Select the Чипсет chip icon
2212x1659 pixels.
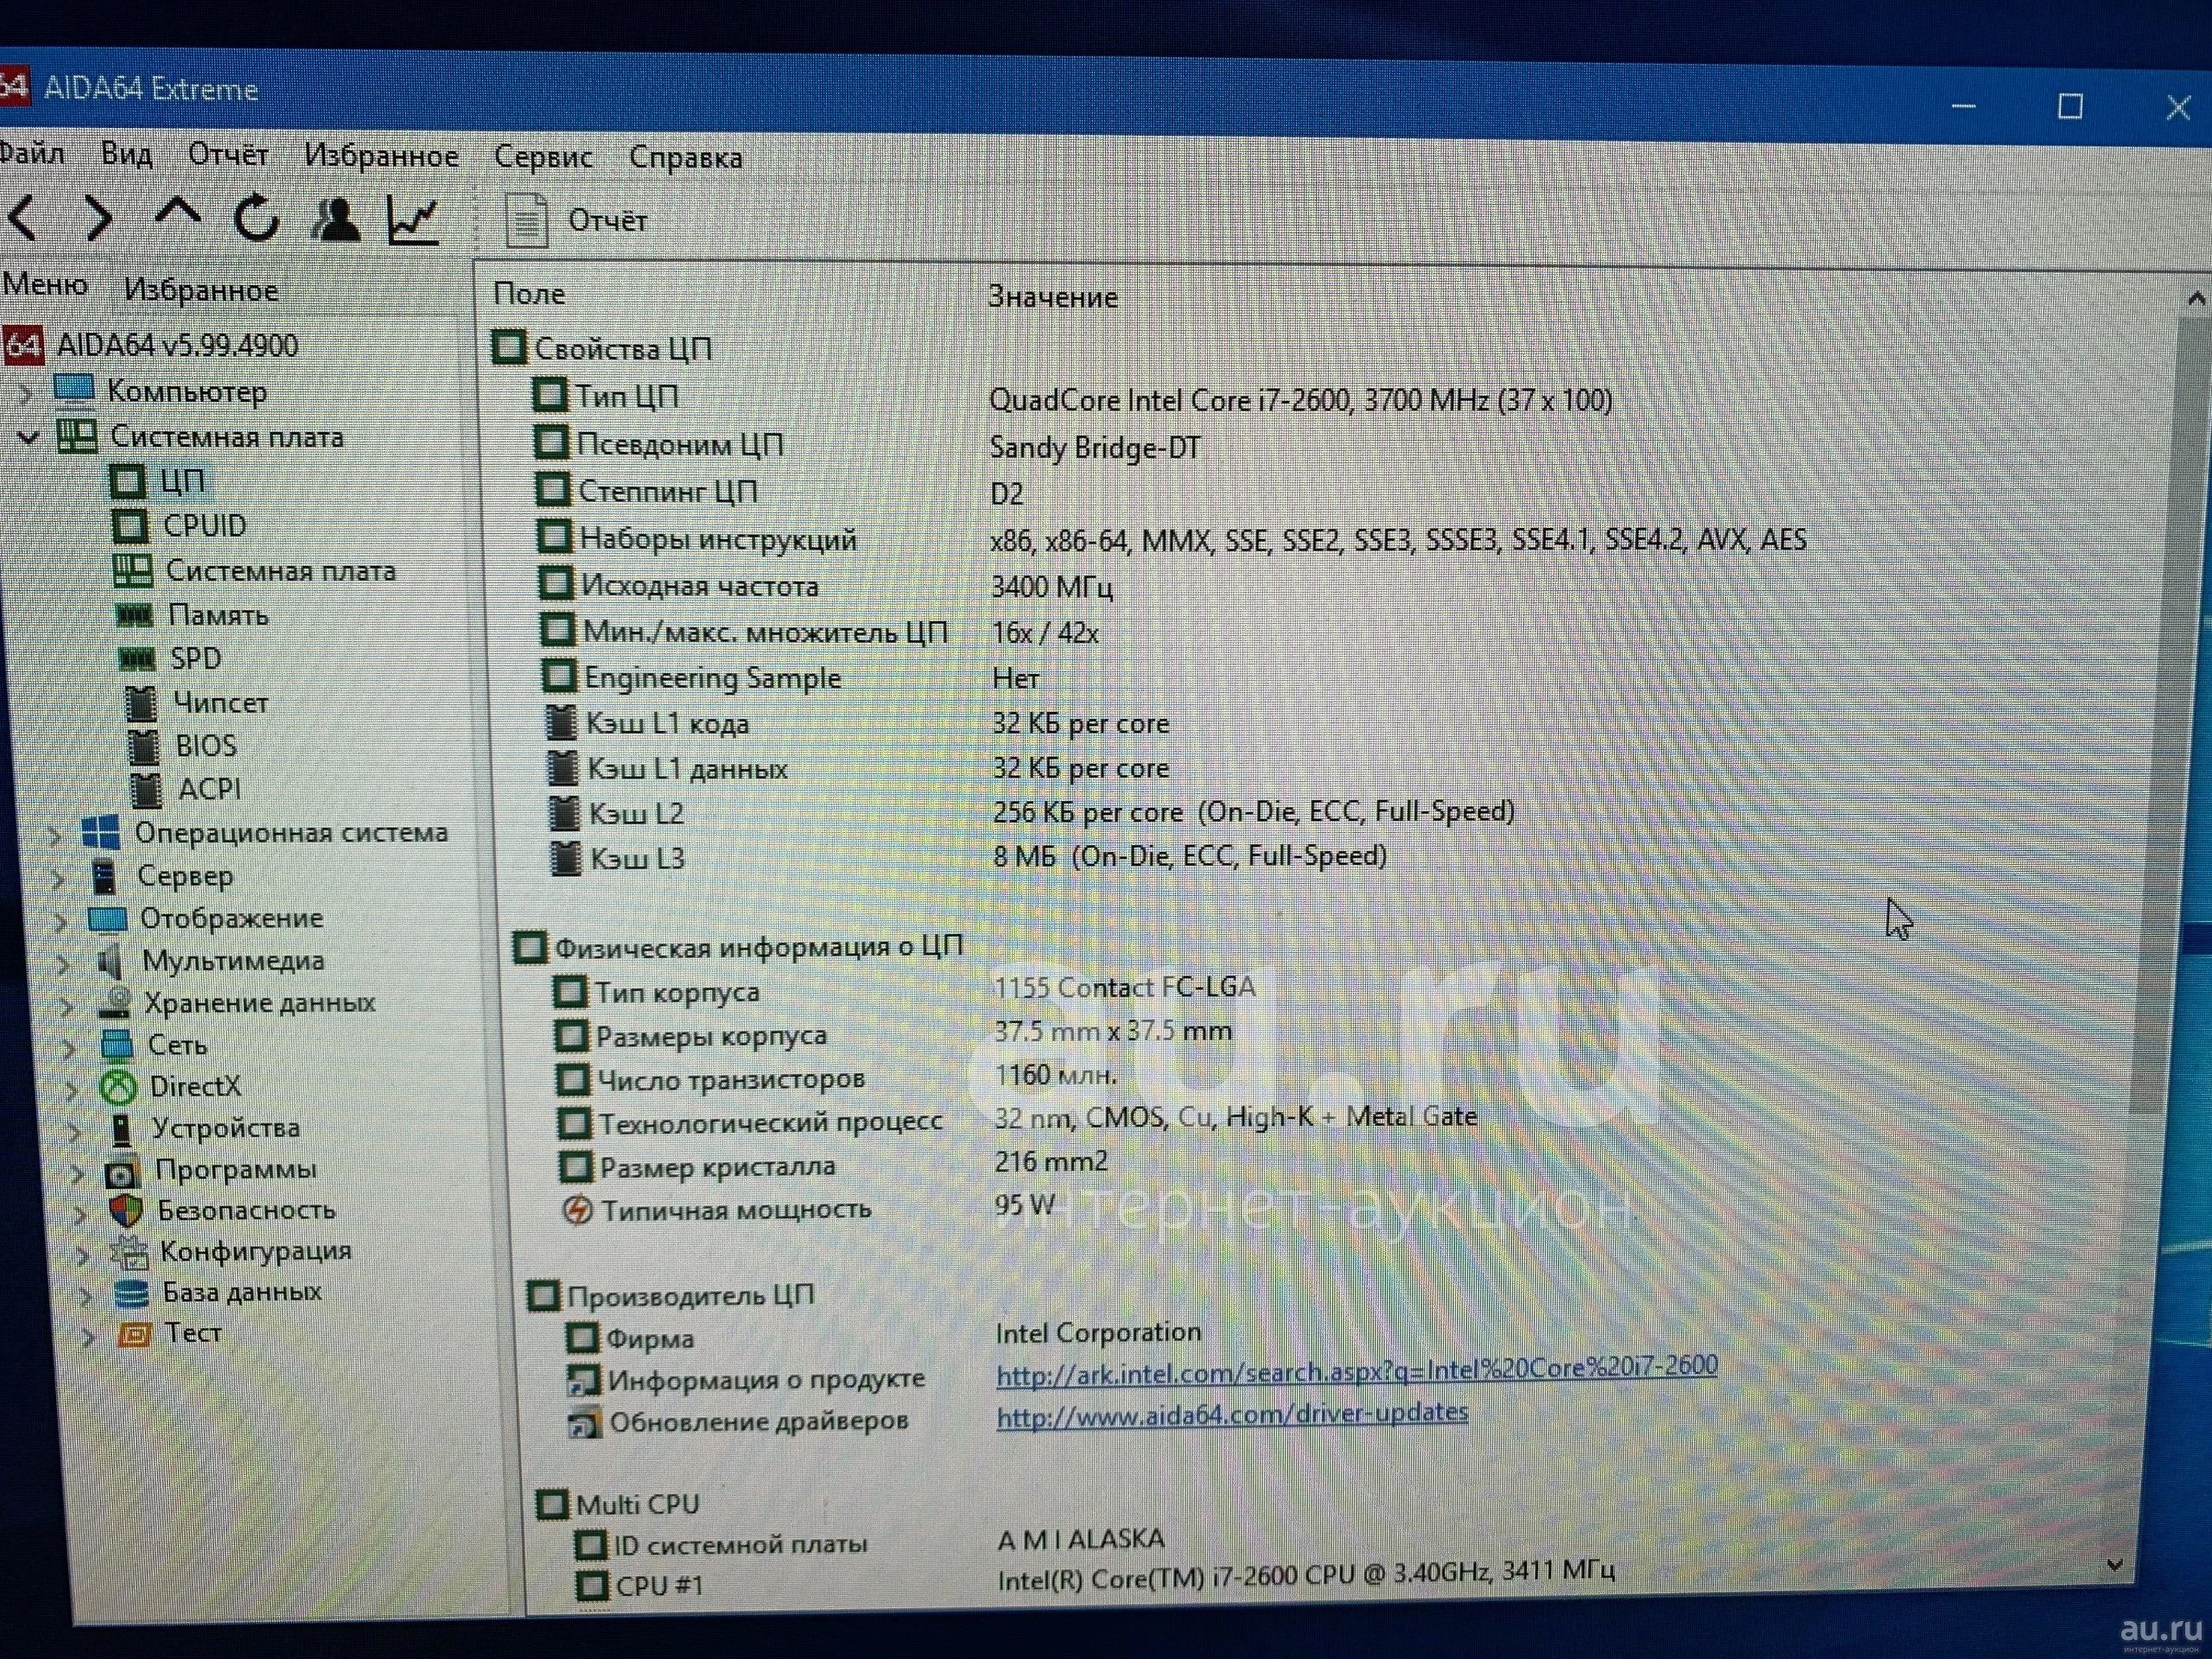142,704
